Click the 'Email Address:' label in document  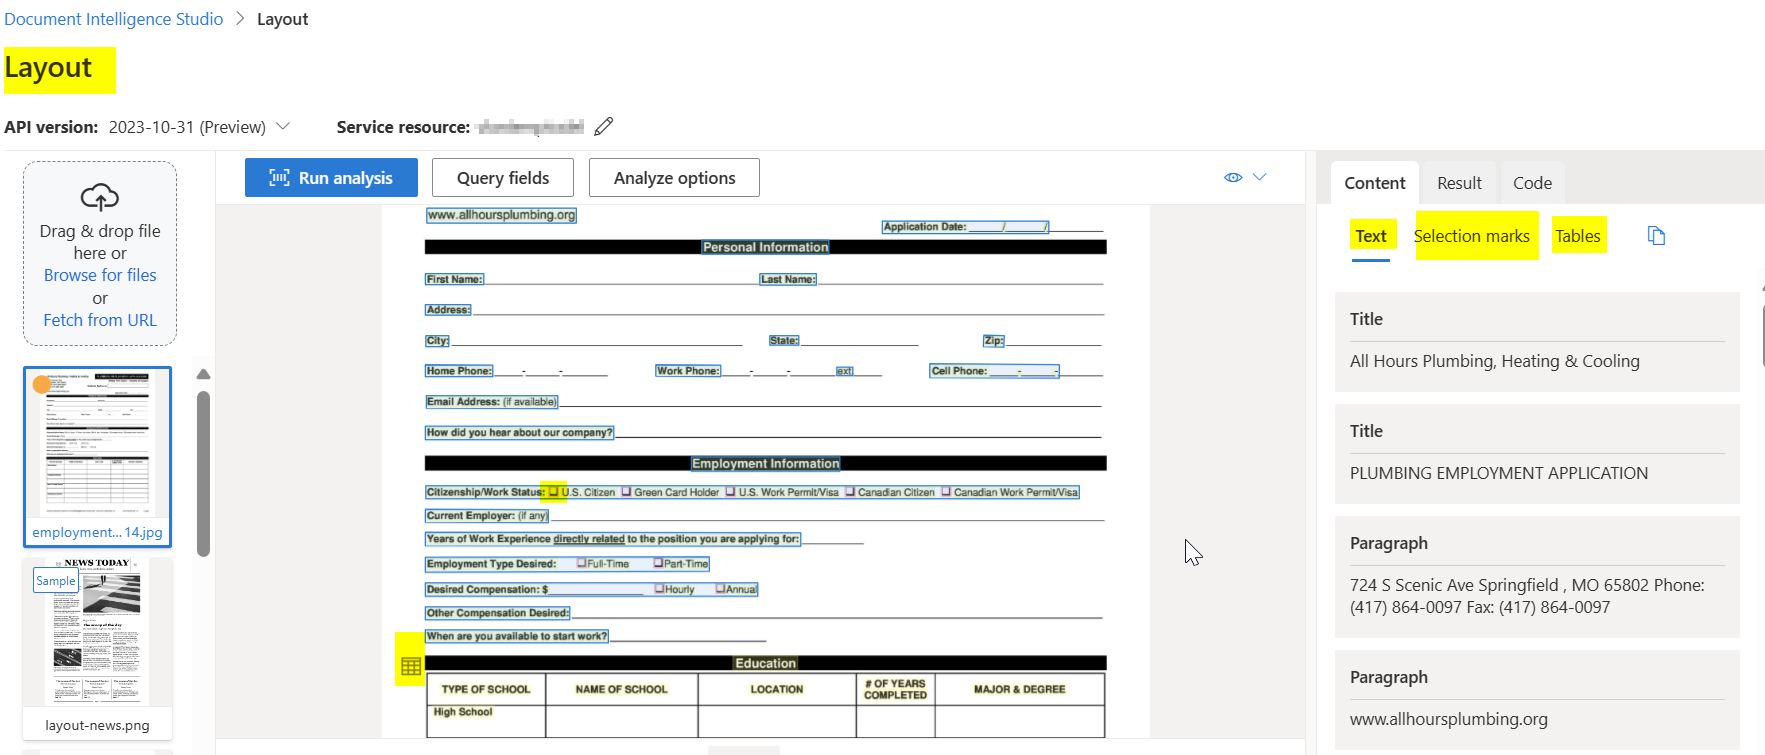(x=492, y=402)
